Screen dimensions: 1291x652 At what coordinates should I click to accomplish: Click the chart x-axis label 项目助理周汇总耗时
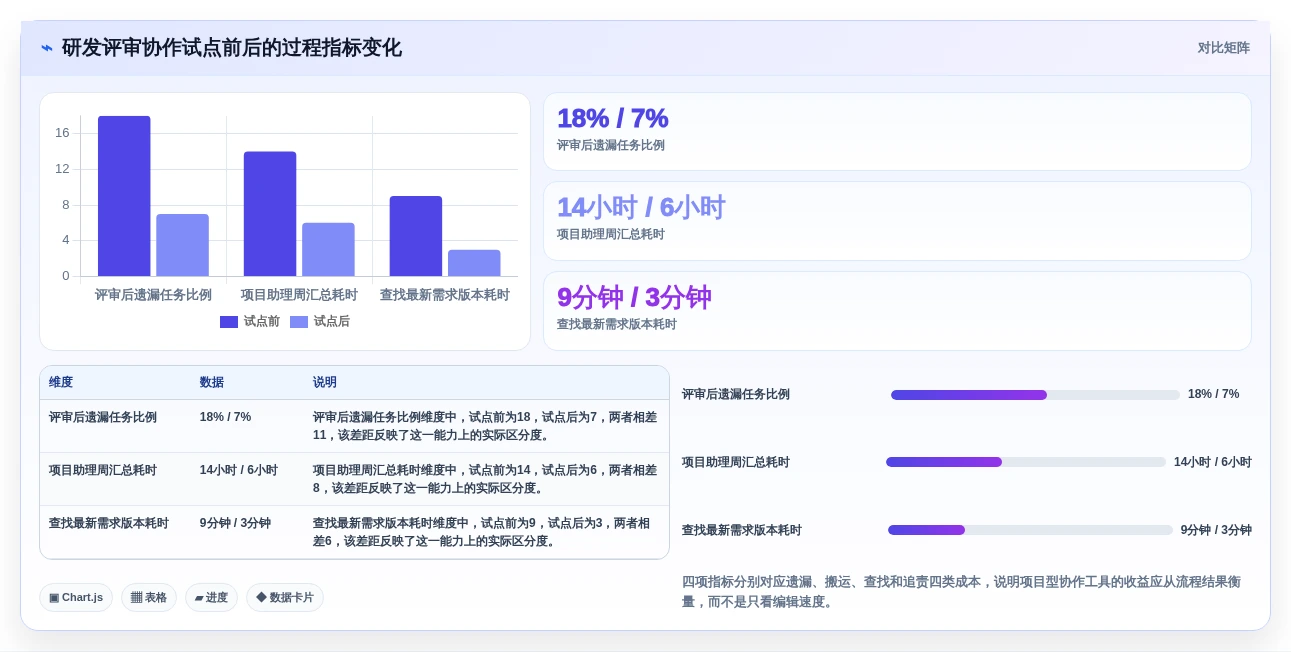[299, 295]
